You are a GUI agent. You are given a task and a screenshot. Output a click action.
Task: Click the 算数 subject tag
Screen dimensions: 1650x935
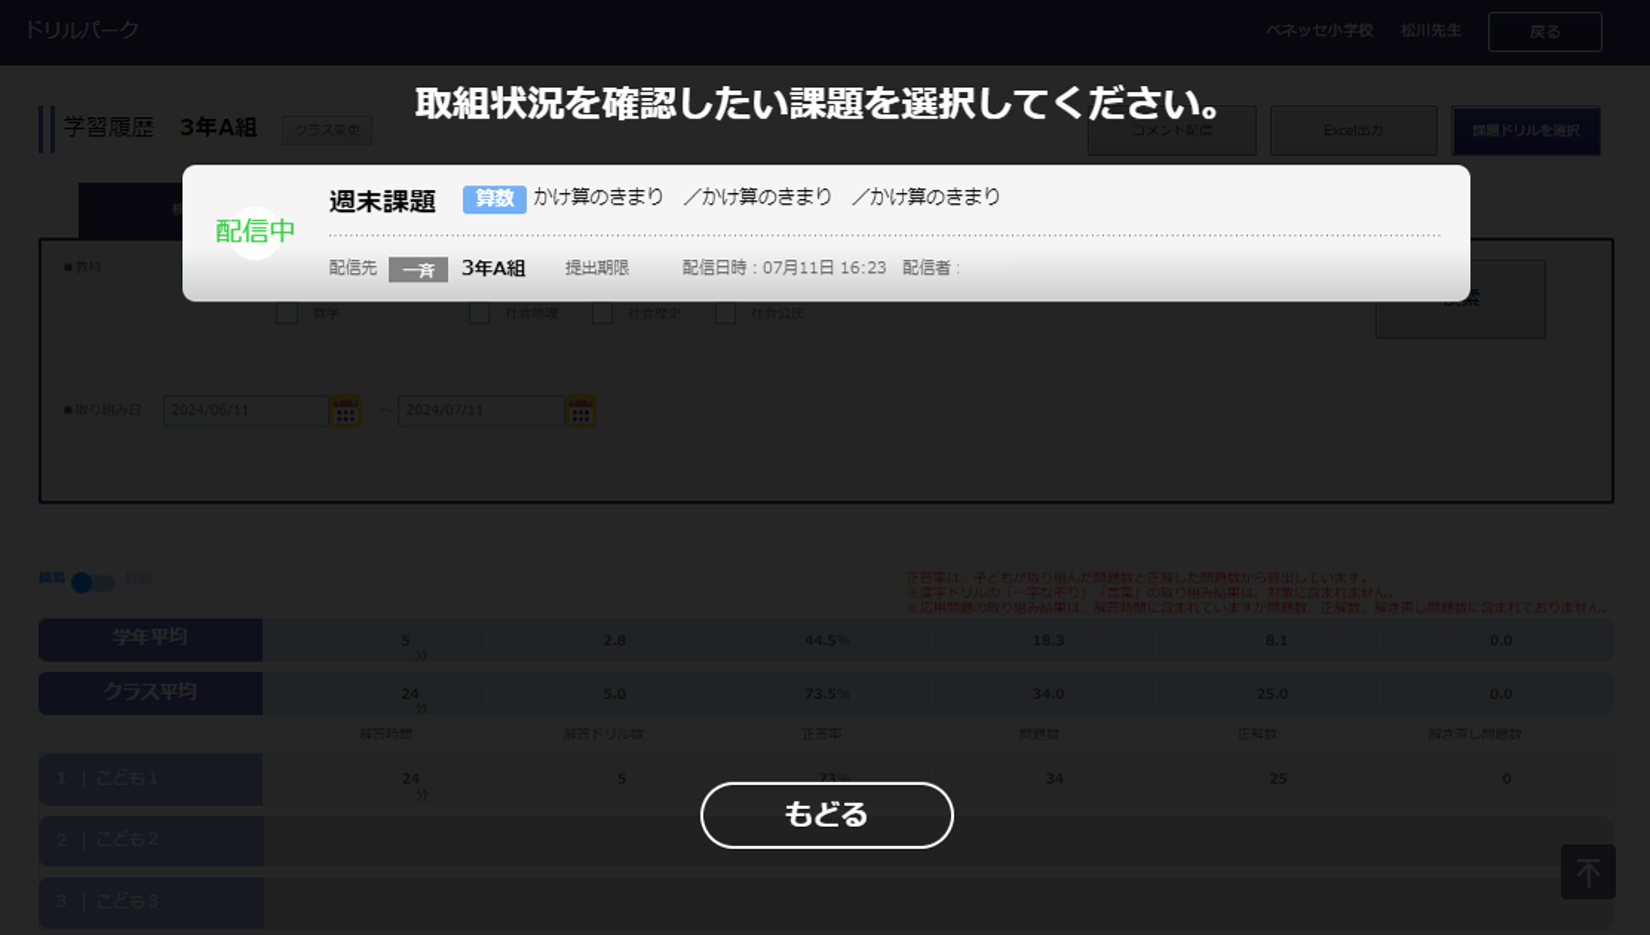(494, 199)
